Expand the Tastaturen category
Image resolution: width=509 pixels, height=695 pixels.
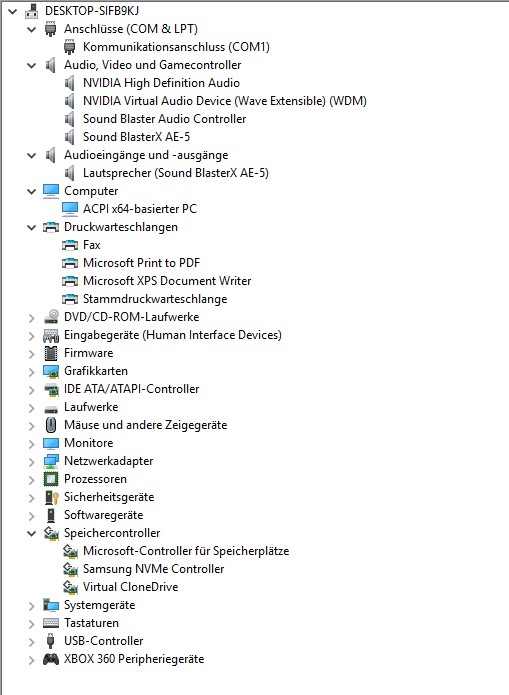[31, 624]
